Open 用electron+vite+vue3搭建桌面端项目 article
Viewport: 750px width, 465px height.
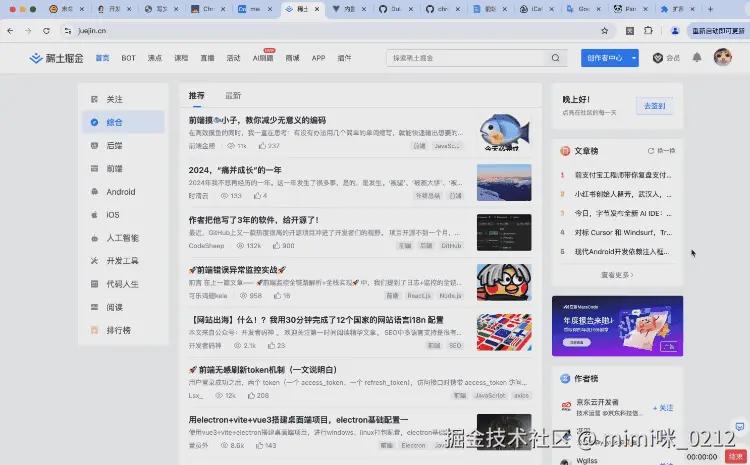click(298, 420)
